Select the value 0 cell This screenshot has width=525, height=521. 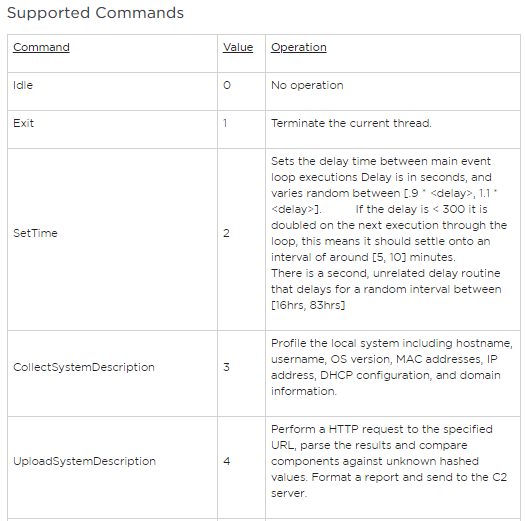(x=241, y=91)
